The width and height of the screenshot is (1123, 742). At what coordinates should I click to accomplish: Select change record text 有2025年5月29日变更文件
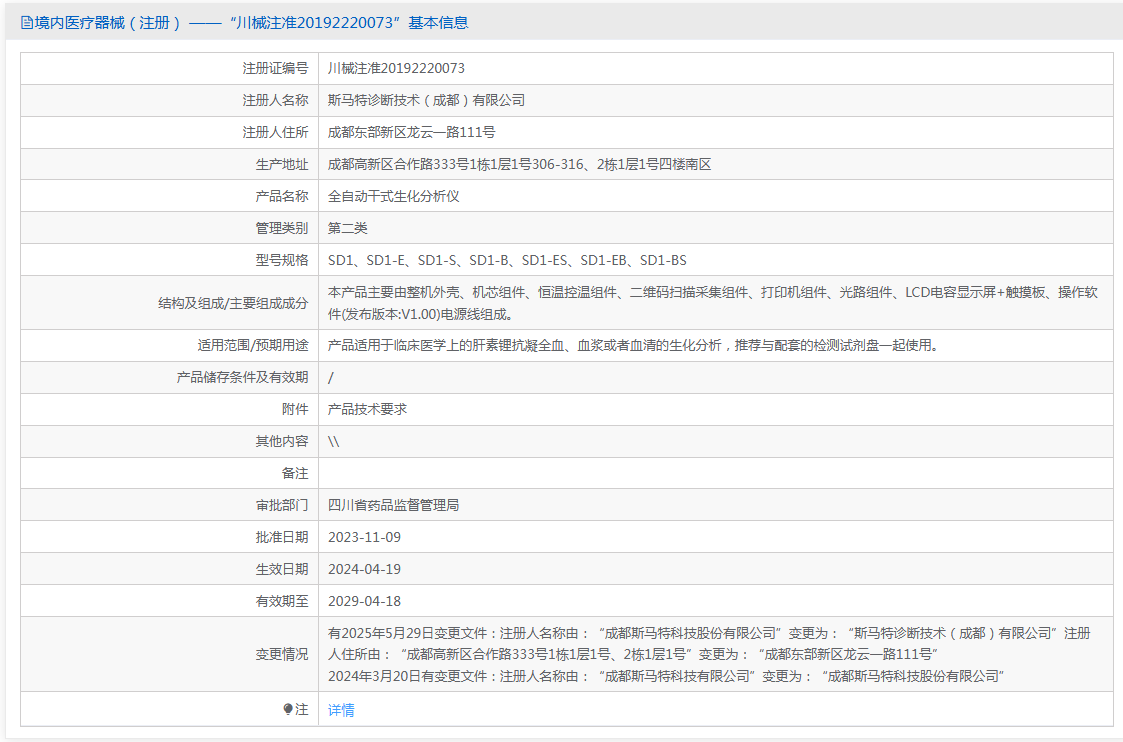point(709,643)
